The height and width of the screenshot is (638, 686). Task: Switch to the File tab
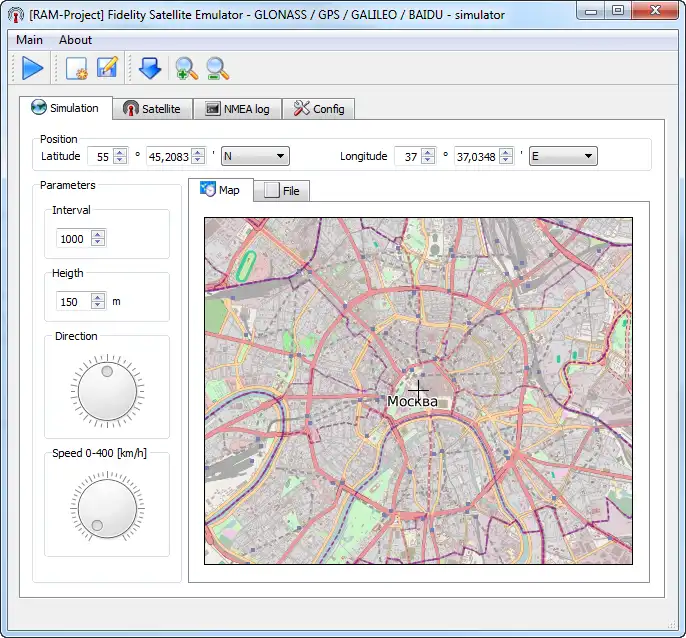[281, 191]
